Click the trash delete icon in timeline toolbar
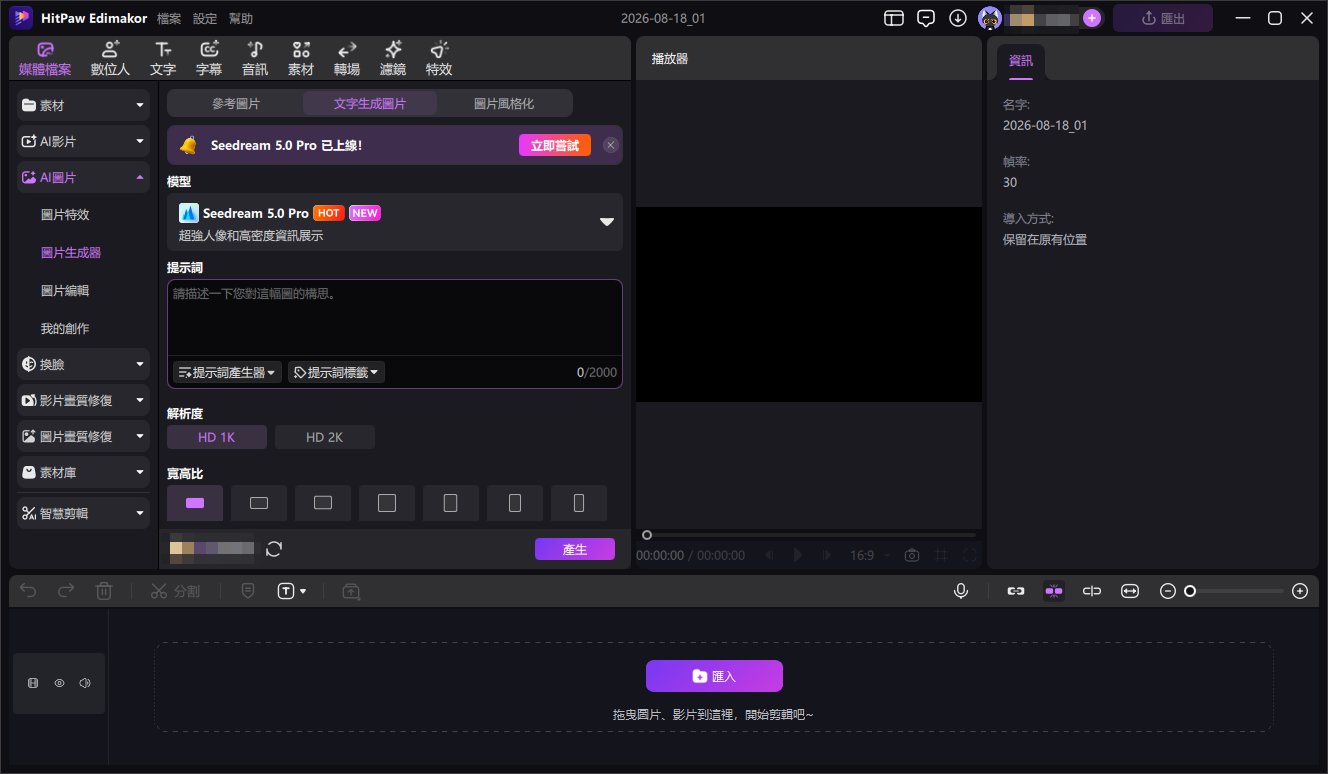1328x774 pixels. [104, 591]
